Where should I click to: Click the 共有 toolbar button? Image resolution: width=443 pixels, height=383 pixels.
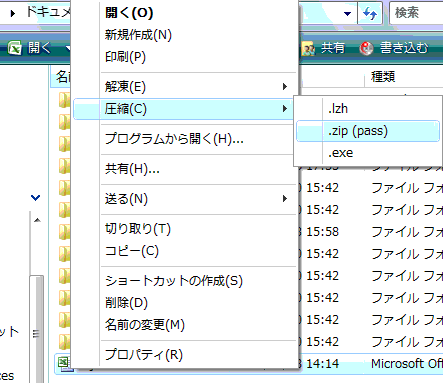(x=323, y=48)
